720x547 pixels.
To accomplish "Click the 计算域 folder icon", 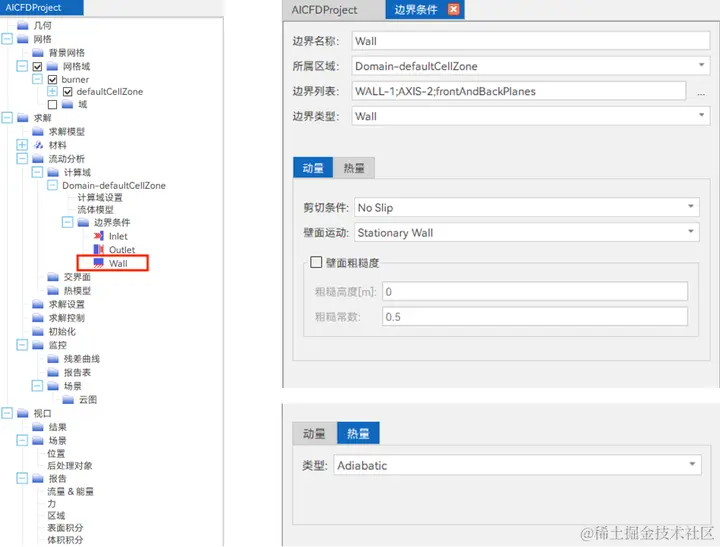I will tap(53, 172).
